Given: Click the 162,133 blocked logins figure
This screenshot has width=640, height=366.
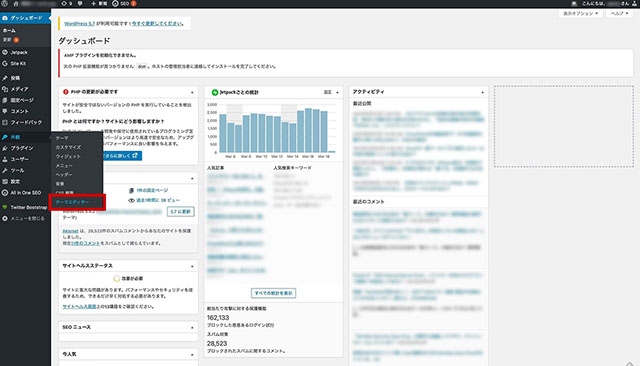Looking at the screenshot, I should pyautogui.click(x=218, y=318).
